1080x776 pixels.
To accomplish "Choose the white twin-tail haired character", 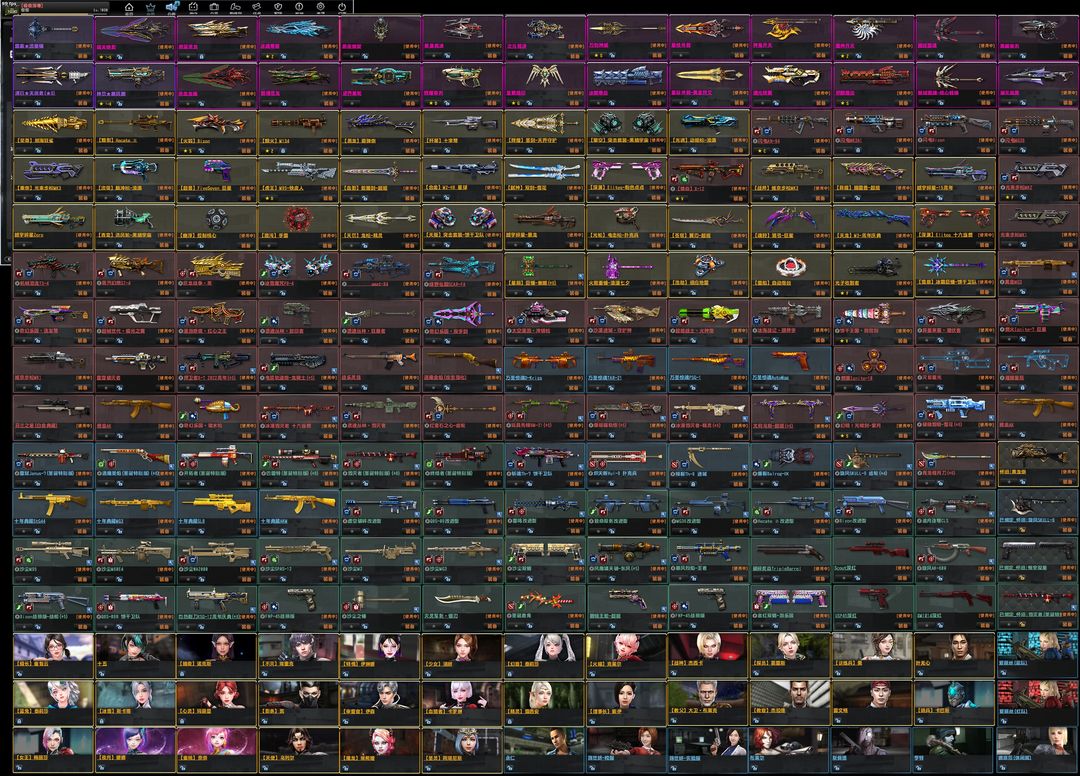I will 545,656.
